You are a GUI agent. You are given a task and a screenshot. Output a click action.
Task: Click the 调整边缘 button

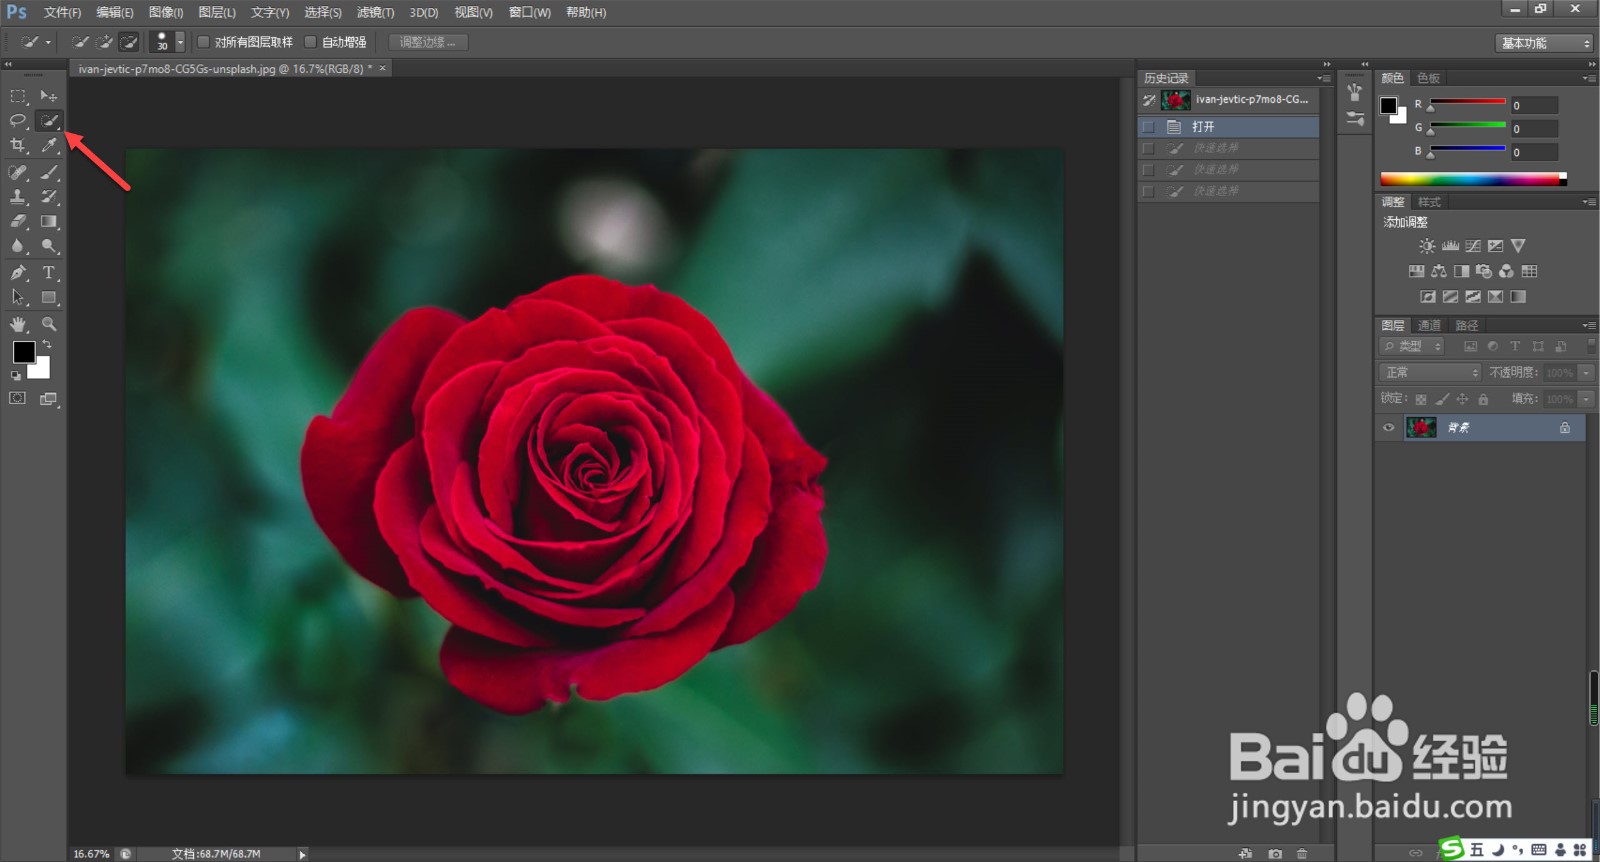pos(428,42)
